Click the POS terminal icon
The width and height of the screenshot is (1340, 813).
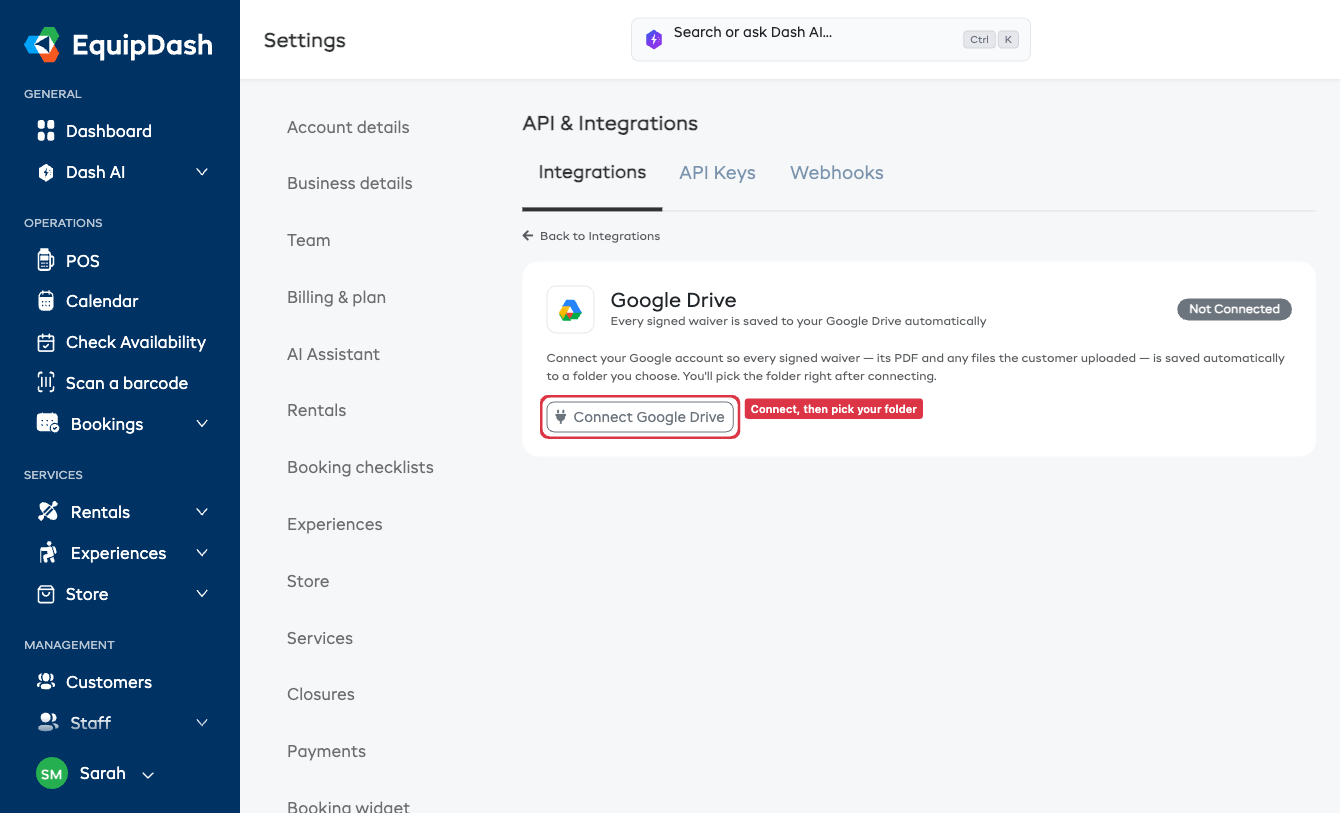(x=45, y=260)
